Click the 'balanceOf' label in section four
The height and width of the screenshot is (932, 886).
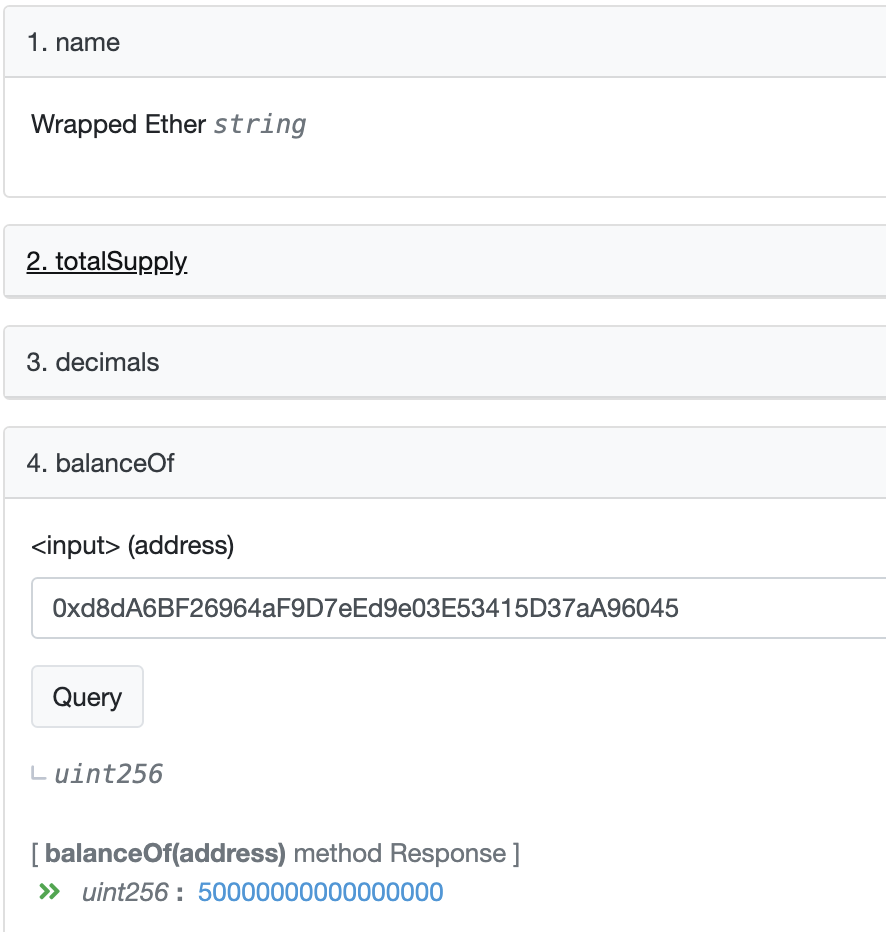[114, 463]
